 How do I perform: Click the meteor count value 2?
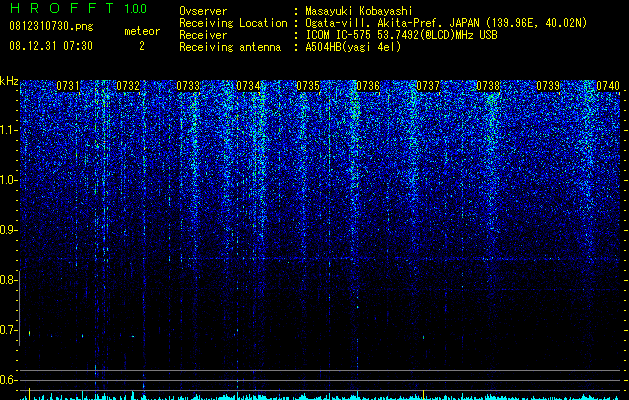142,46
